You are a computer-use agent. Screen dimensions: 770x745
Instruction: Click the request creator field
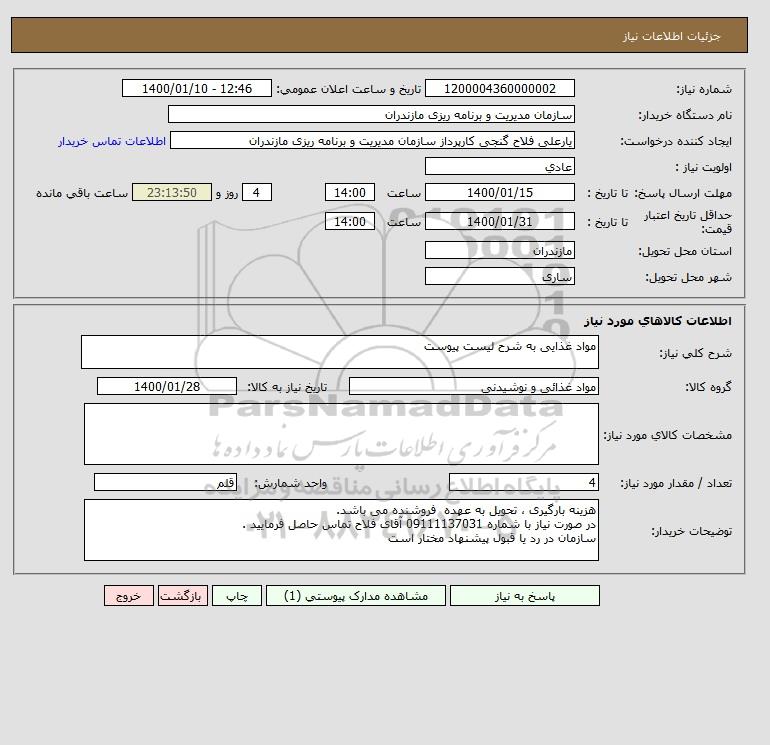click(x=372, y=140)
